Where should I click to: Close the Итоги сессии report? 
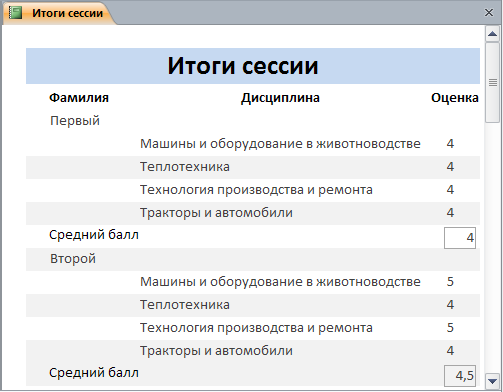[x=489, y=13]
